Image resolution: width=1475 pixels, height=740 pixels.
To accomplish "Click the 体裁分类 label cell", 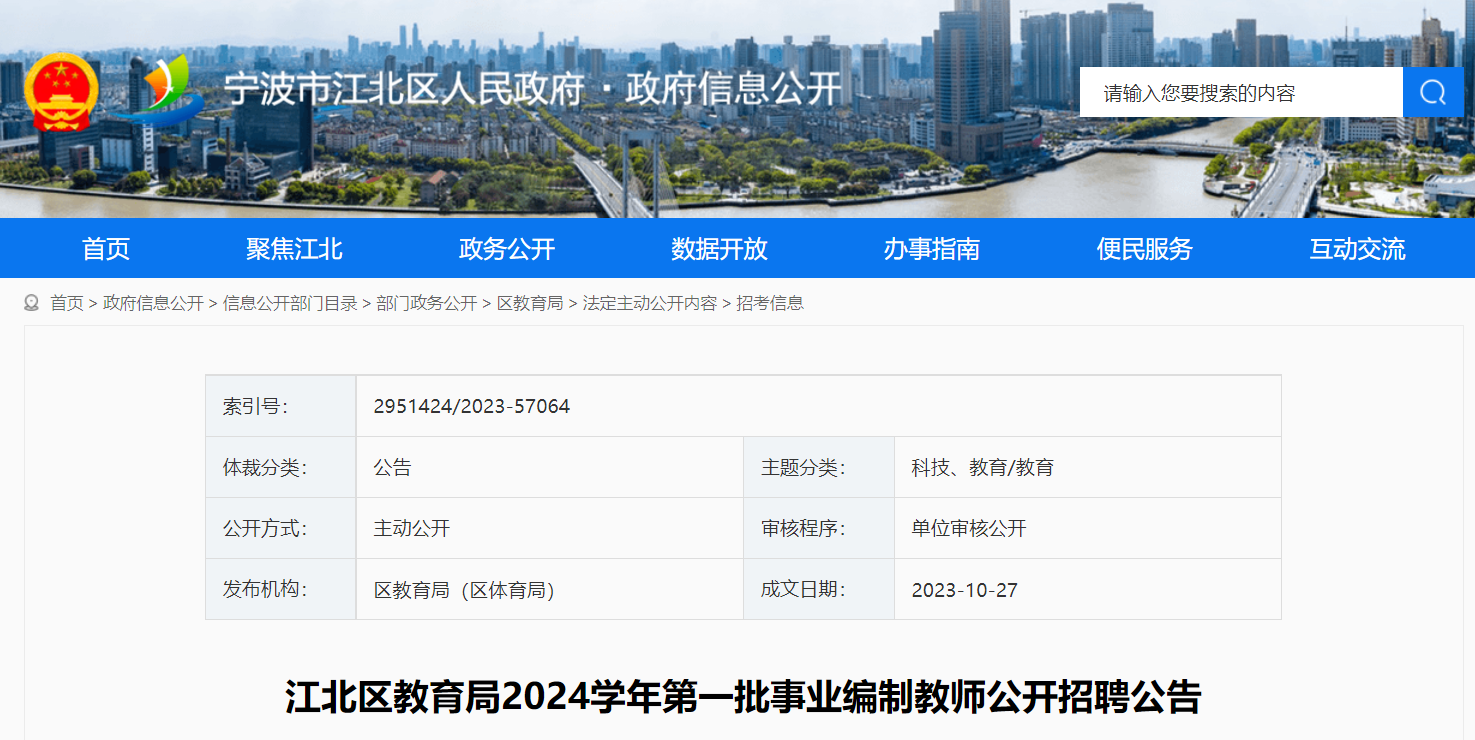I will point(281,467).
